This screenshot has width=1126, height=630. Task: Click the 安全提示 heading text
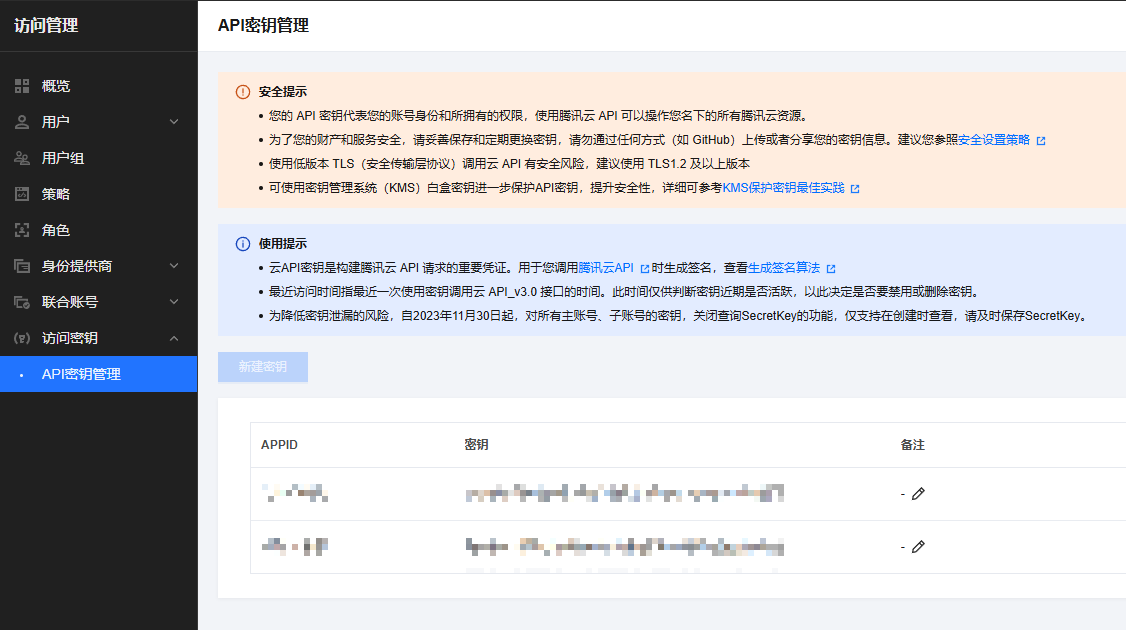(283, 92)
